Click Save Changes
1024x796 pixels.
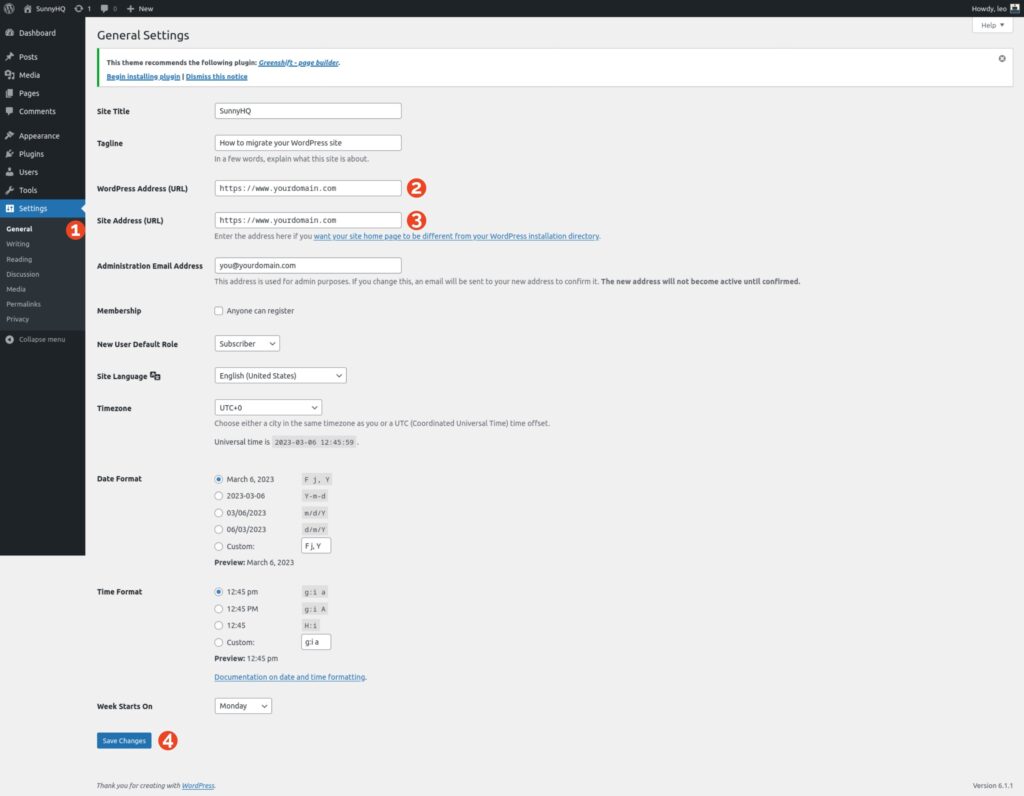coord(123,740)
